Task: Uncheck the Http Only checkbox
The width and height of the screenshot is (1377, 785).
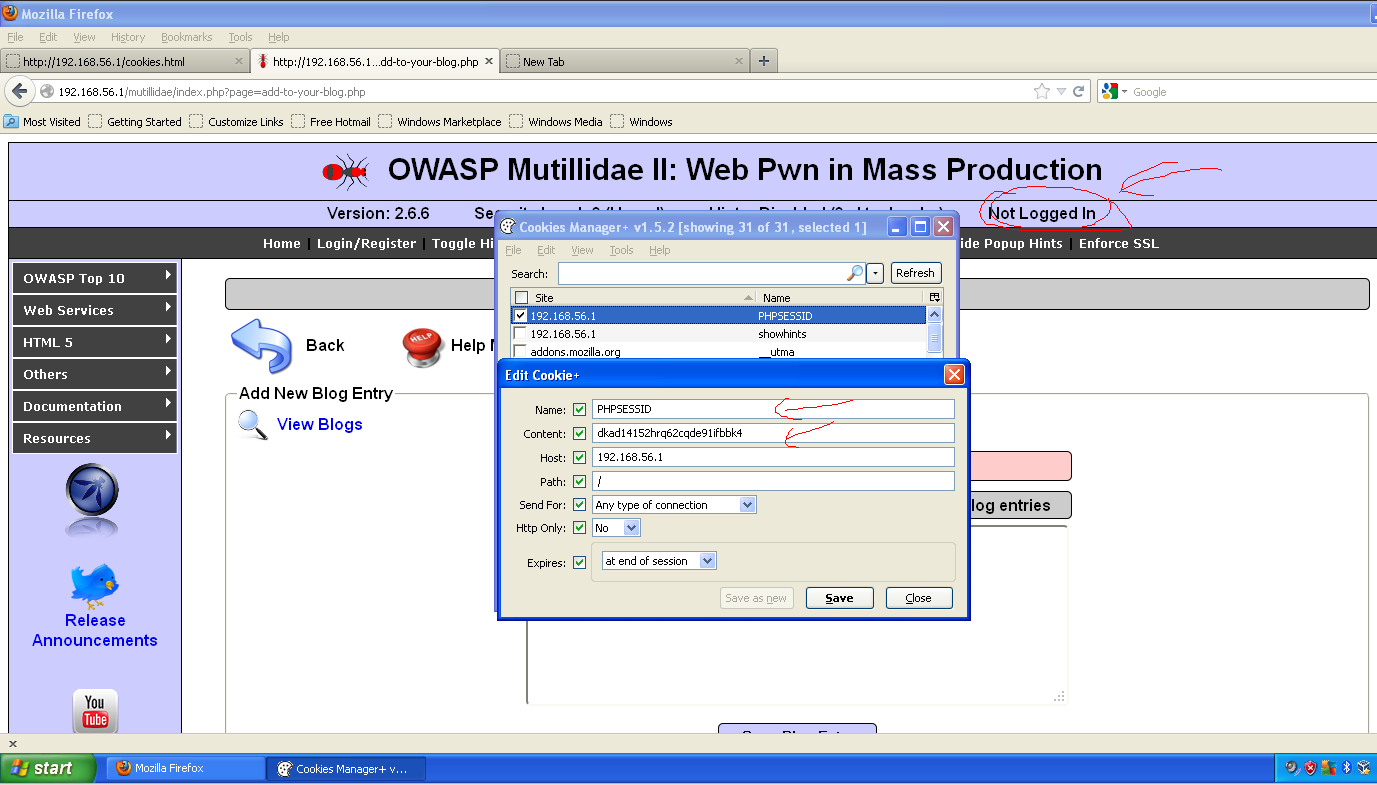Action: point(580,528)
